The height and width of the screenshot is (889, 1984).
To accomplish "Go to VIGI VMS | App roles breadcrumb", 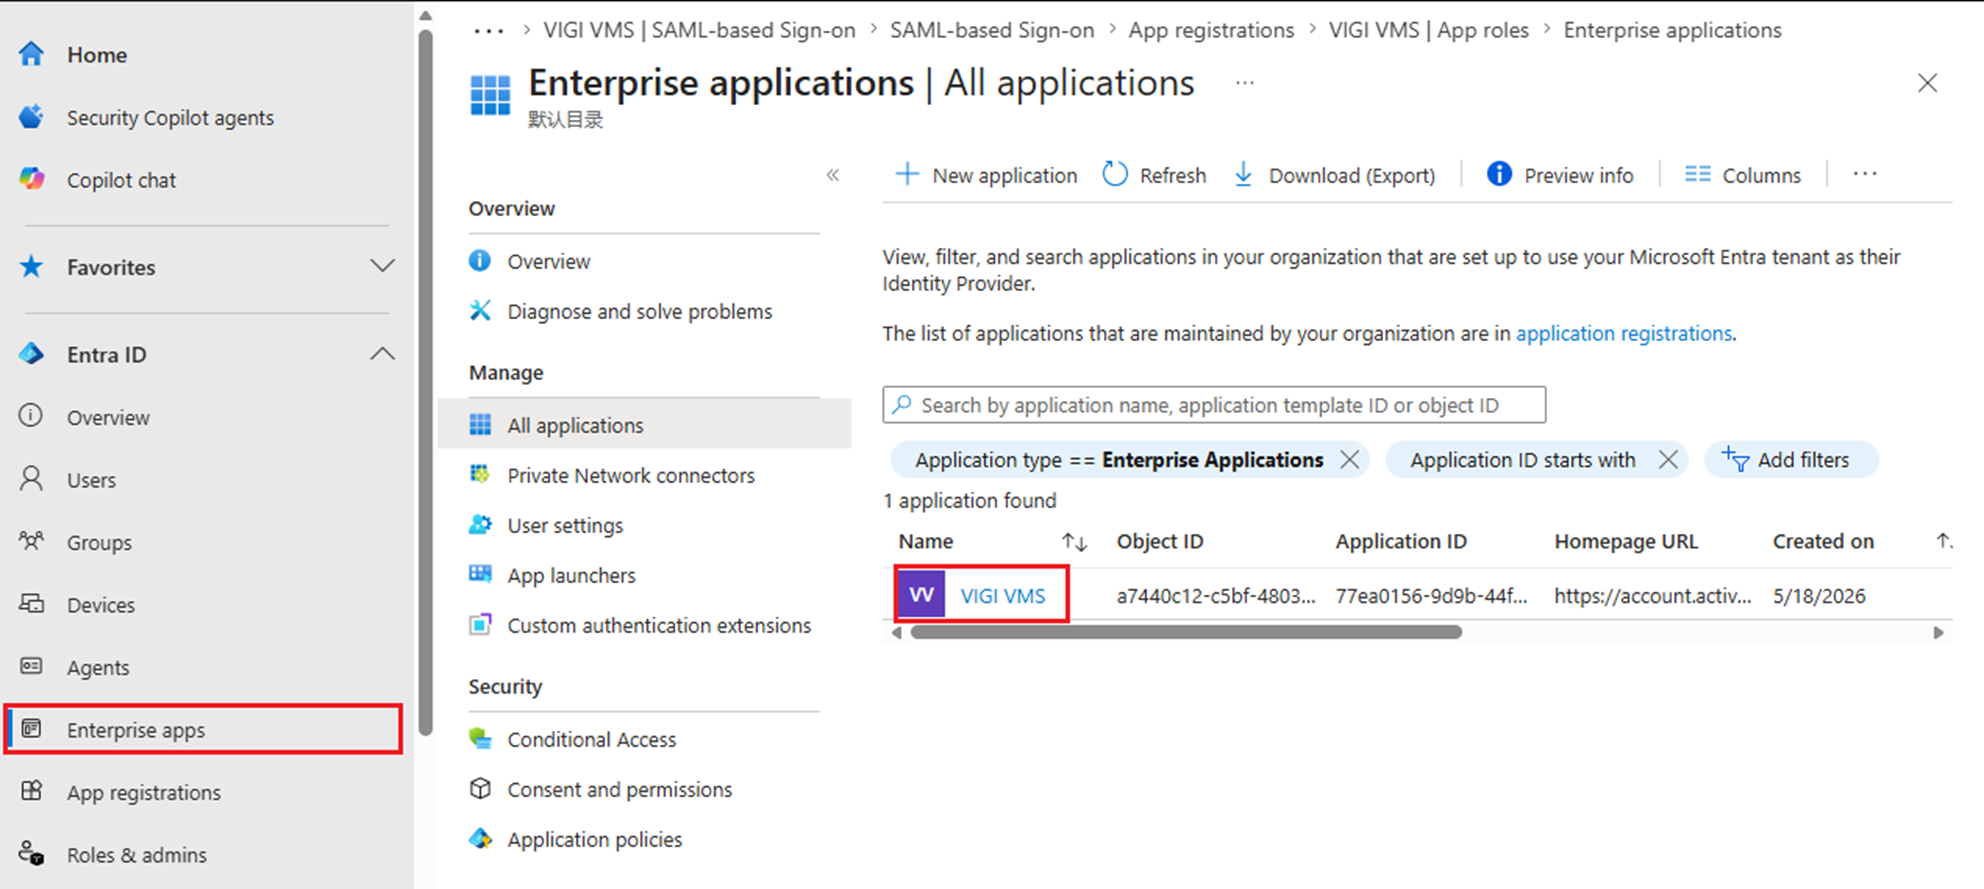I will [1428, 31].
